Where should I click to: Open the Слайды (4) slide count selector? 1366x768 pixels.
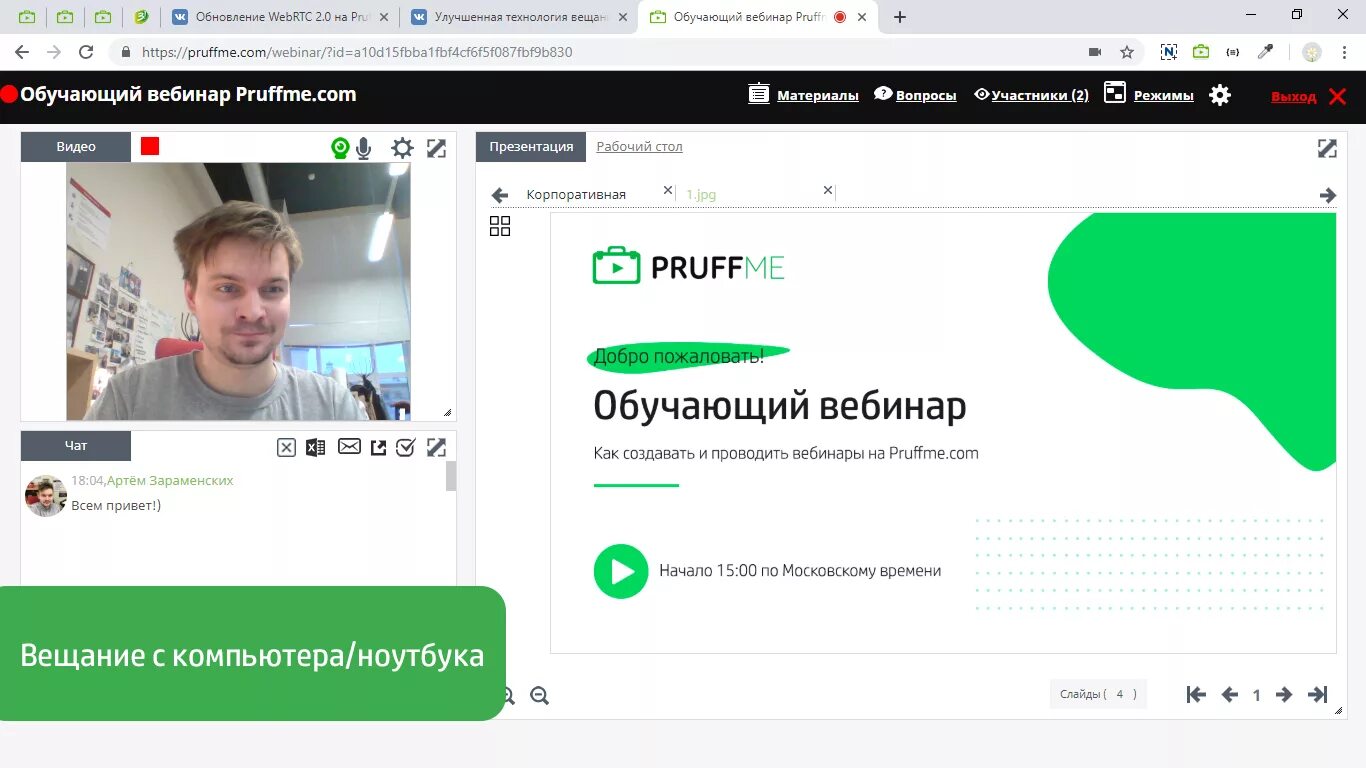(1098, 694)
